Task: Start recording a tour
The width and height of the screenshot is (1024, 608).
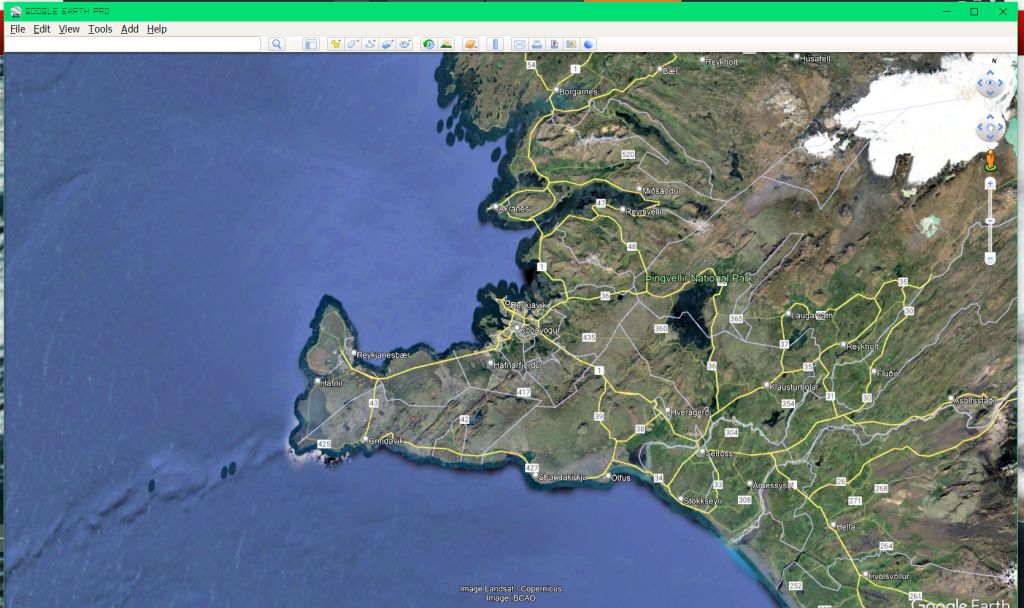Action: (x=405, y=44)
